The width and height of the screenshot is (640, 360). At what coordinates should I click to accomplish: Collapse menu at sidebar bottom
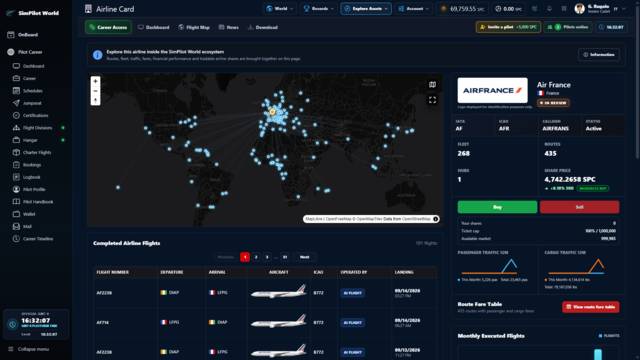click(29, 349)
